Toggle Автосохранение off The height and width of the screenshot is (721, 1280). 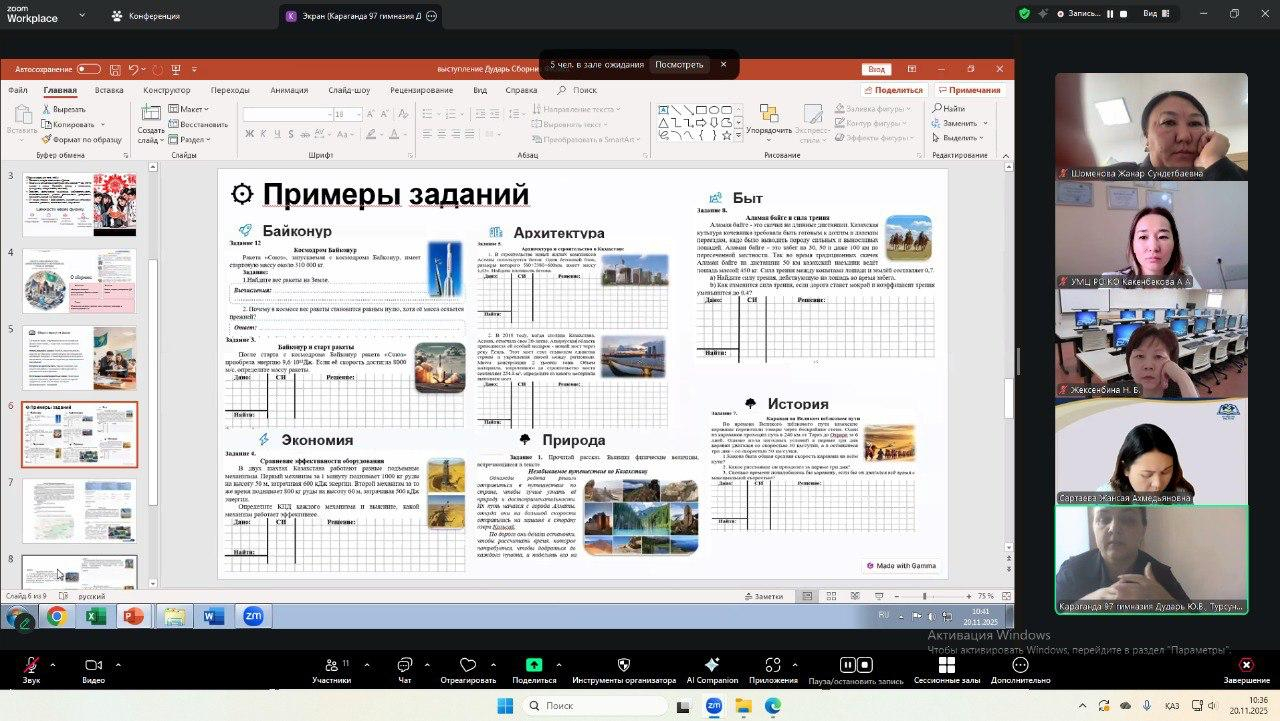[88, 68]
